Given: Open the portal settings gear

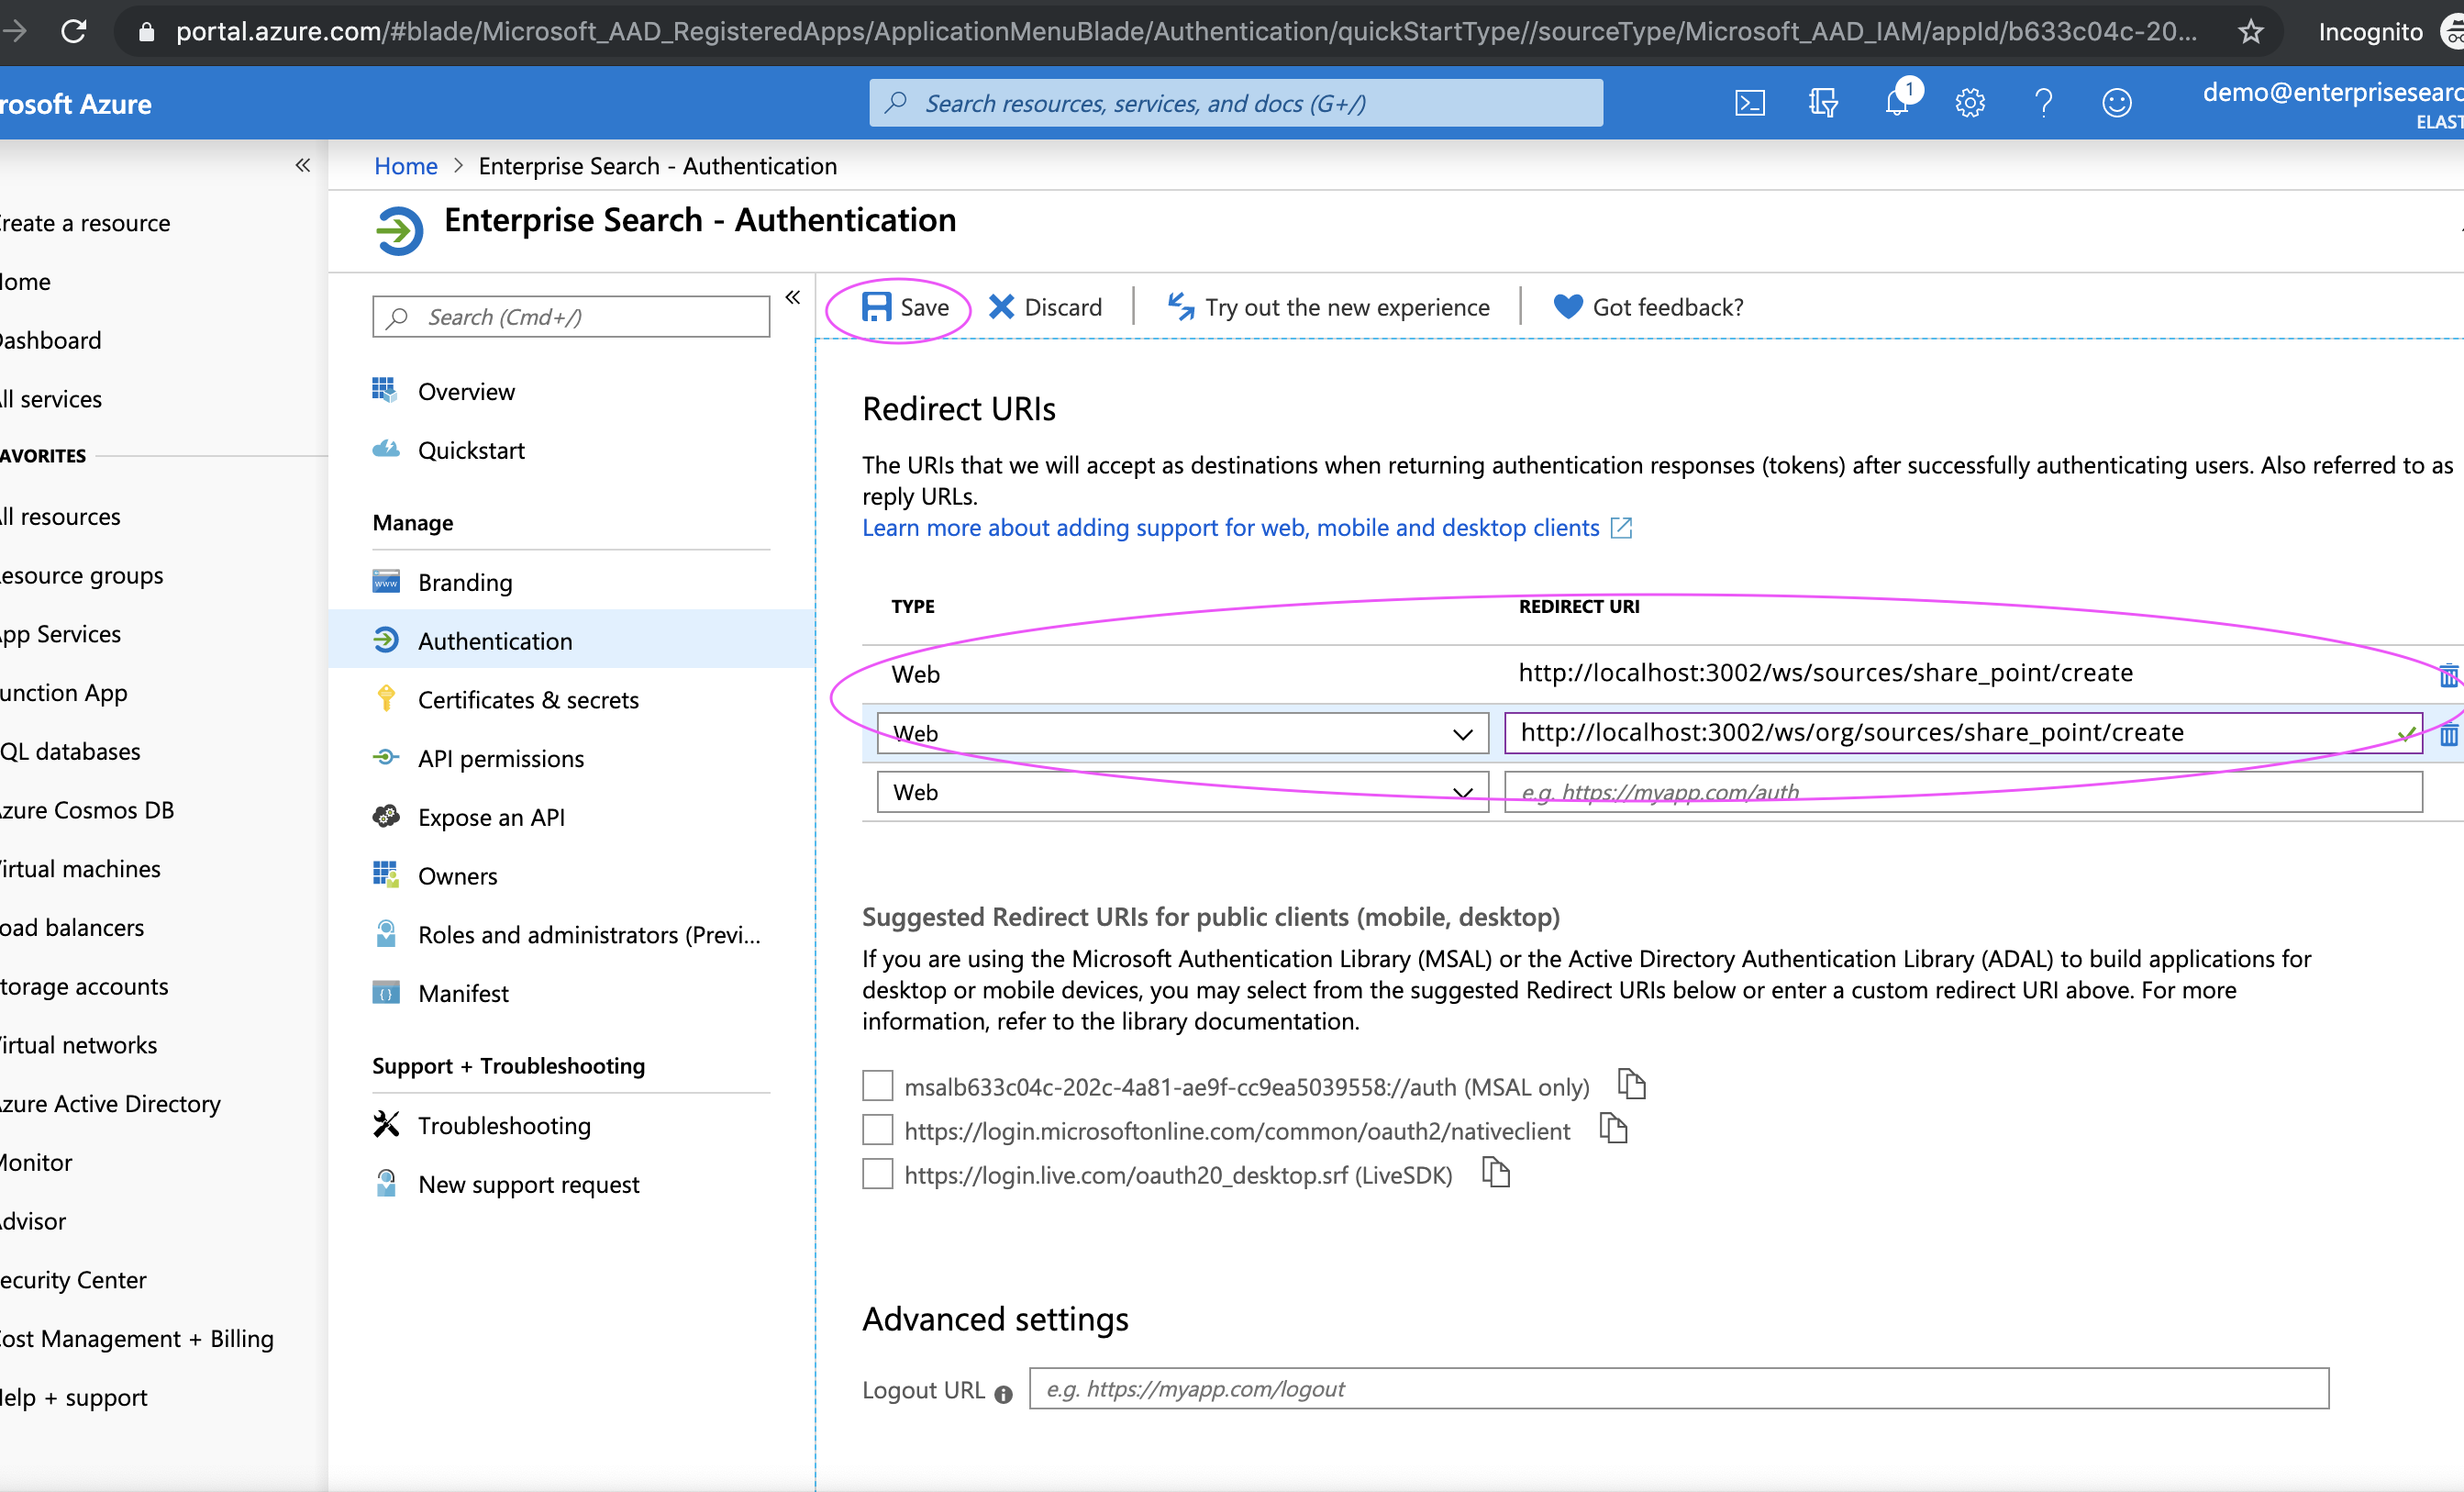Looking at the screenshot, I should [1970, 103].
